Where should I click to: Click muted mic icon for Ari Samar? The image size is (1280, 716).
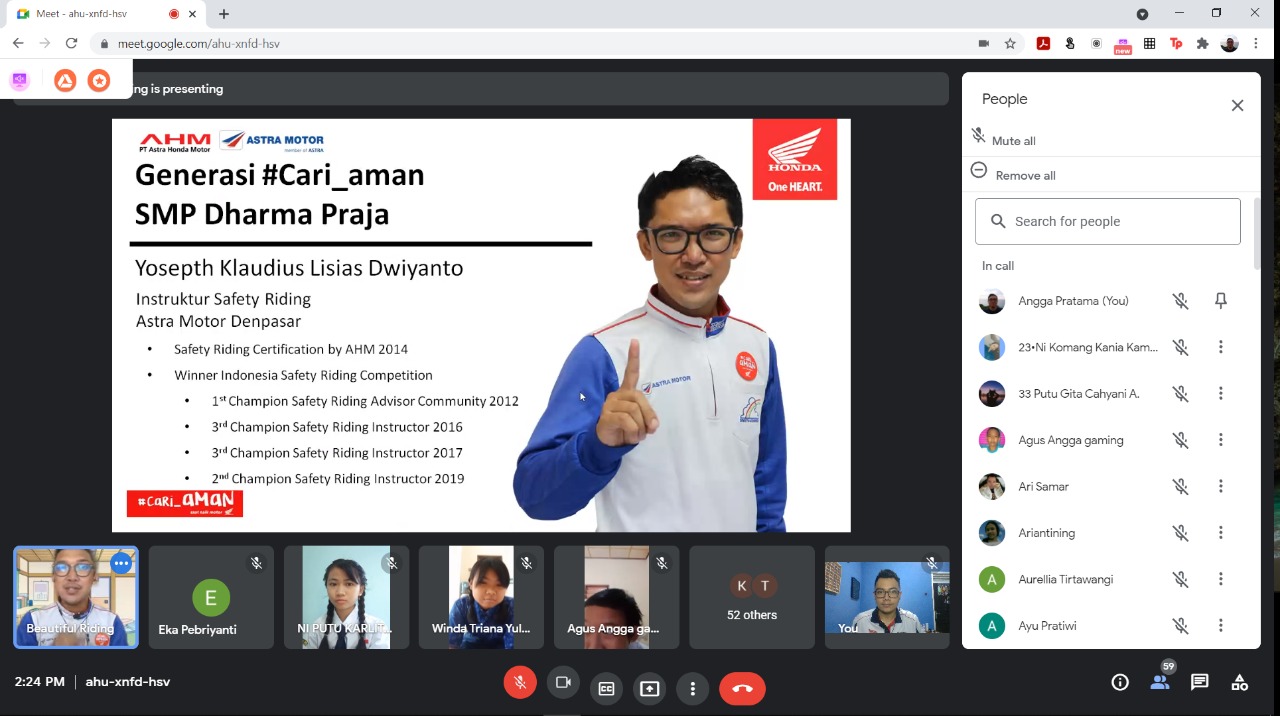1181,487
